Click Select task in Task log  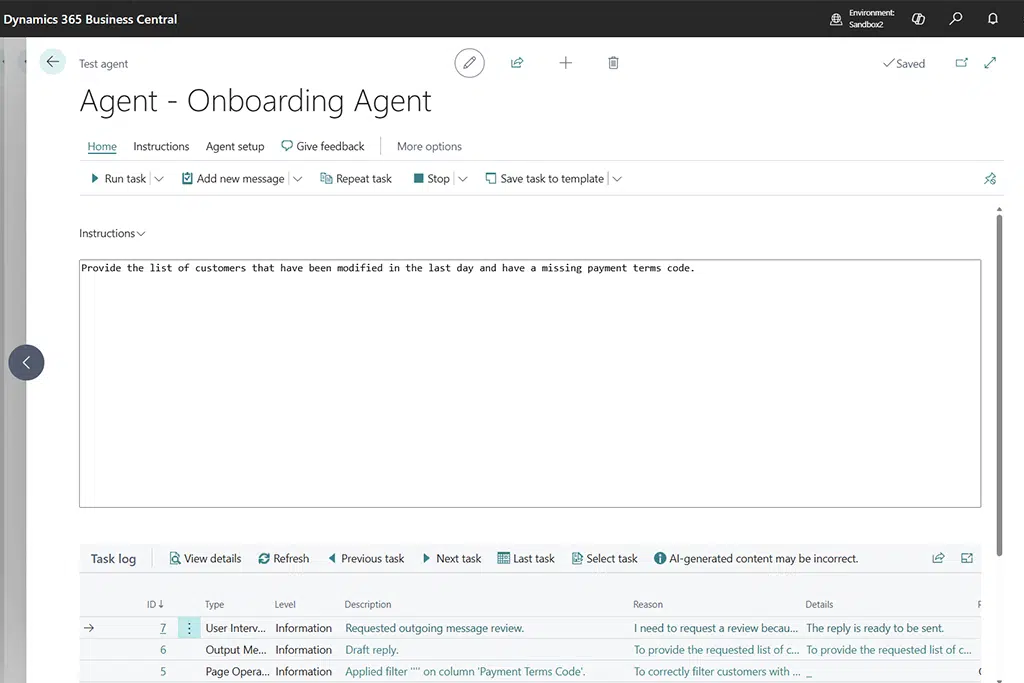605,558
